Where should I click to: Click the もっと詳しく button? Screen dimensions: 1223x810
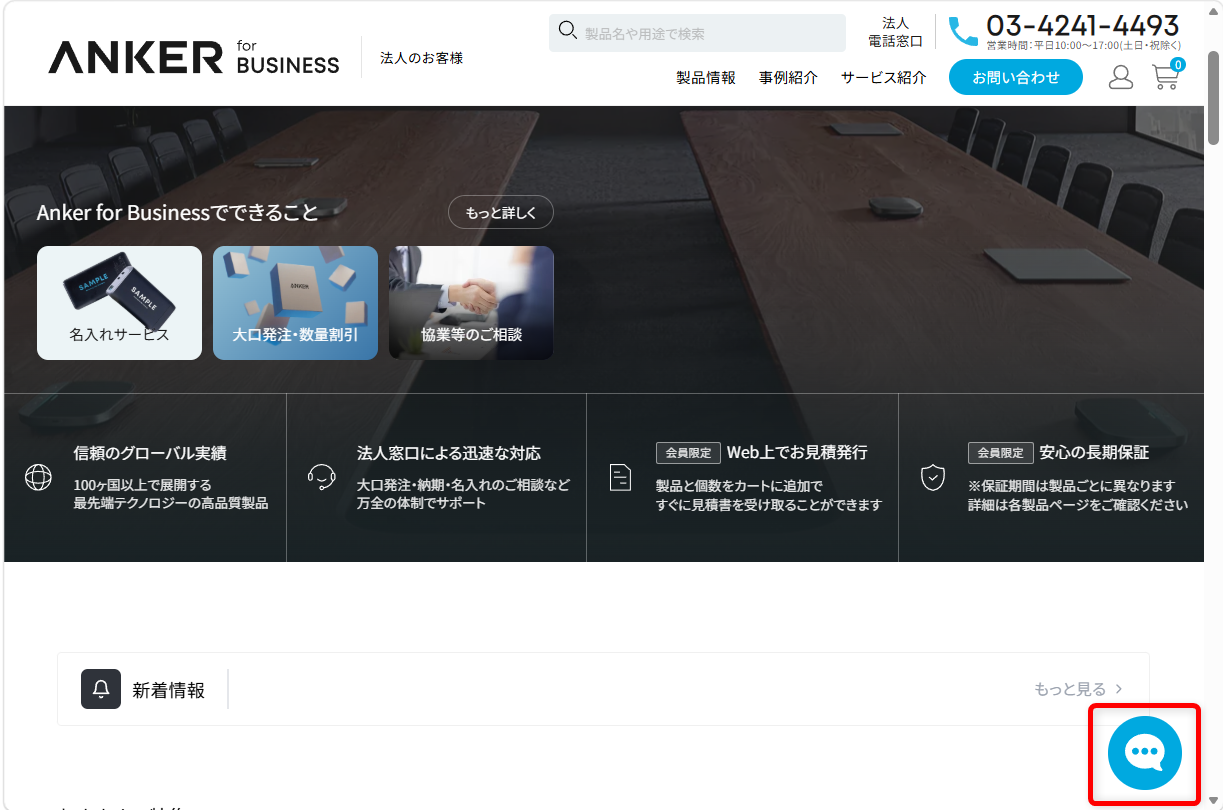[x=501, y=212]
